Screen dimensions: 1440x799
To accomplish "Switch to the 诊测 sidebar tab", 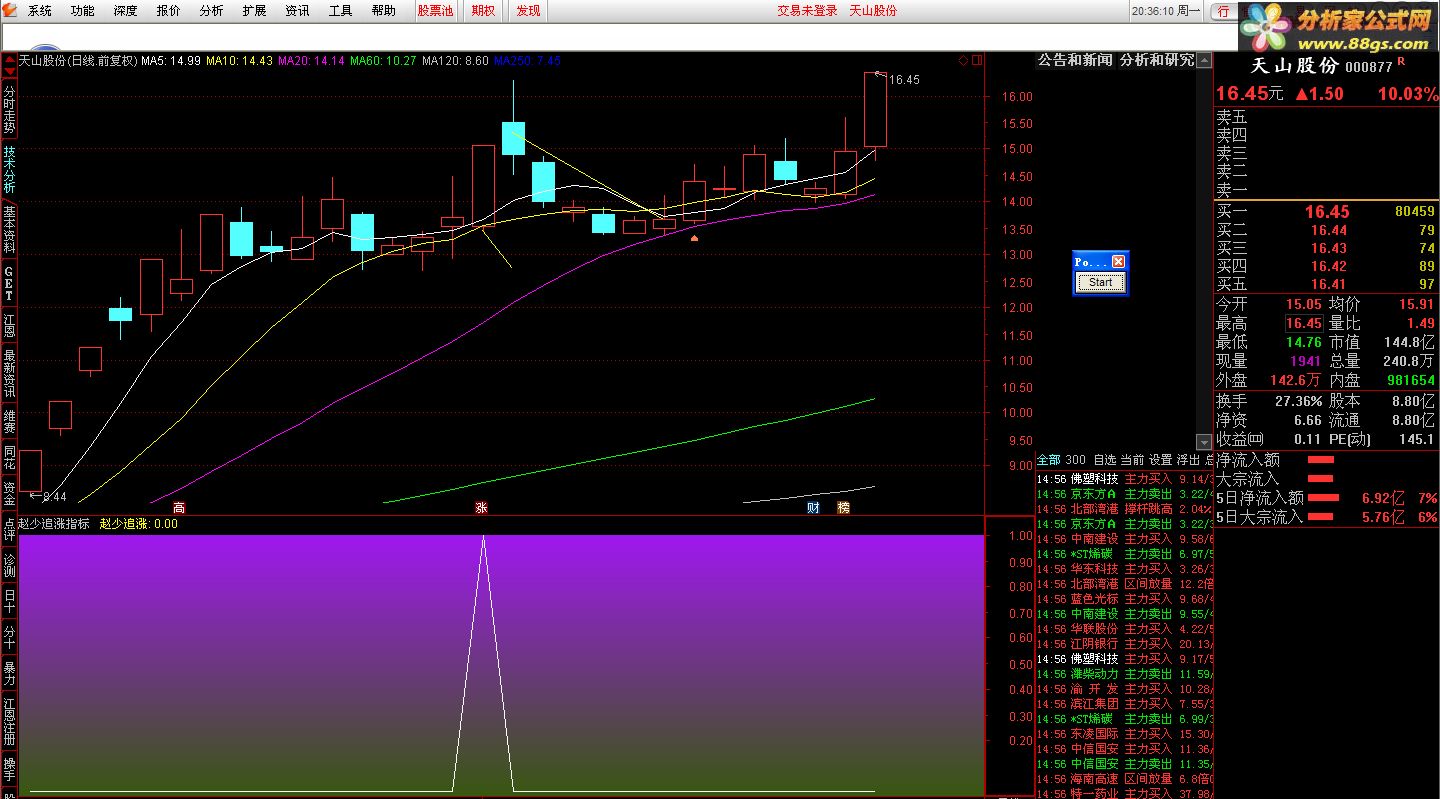I will [x=9, y=565].
